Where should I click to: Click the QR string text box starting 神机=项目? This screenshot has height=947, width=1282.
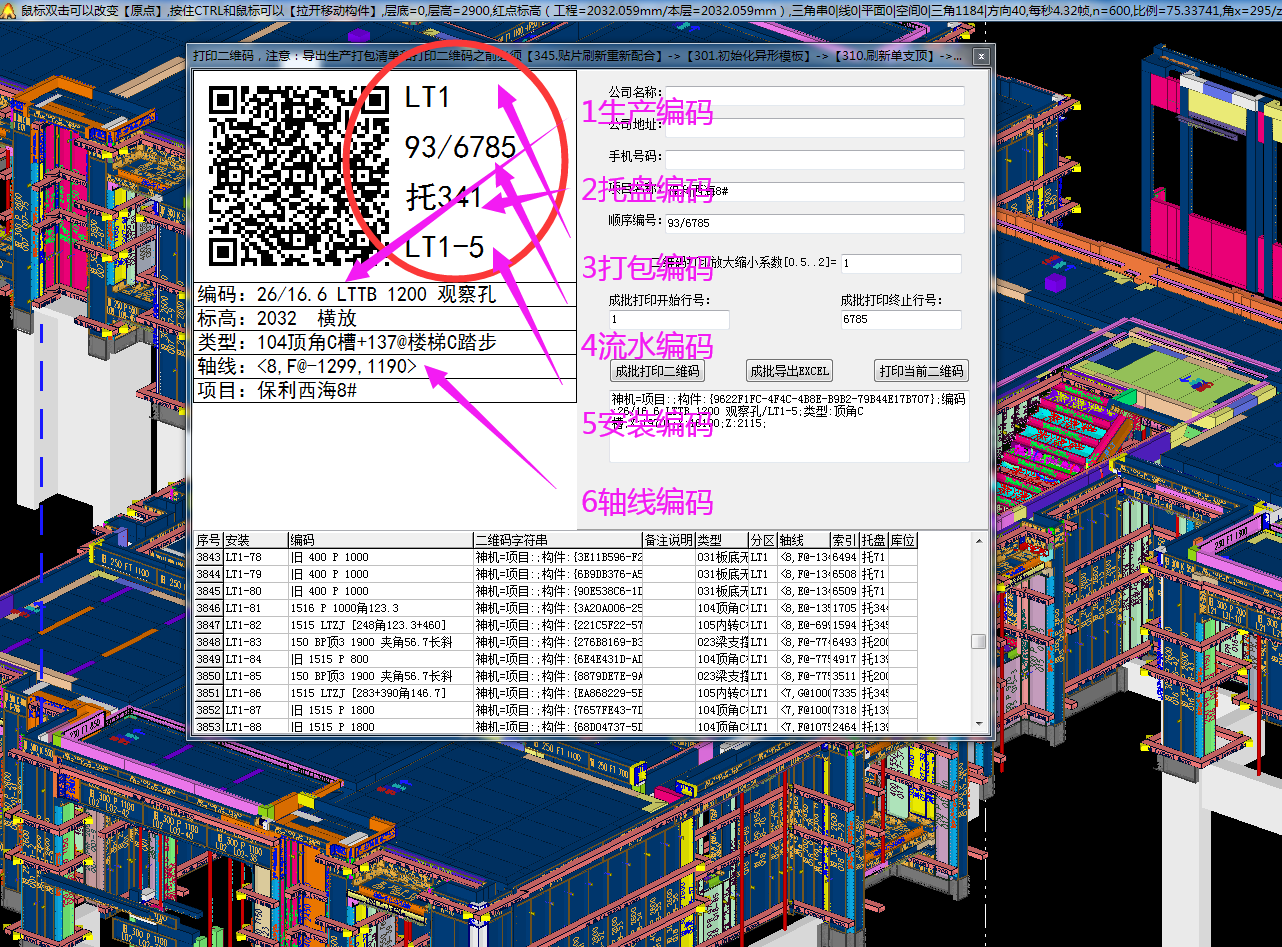789,427
